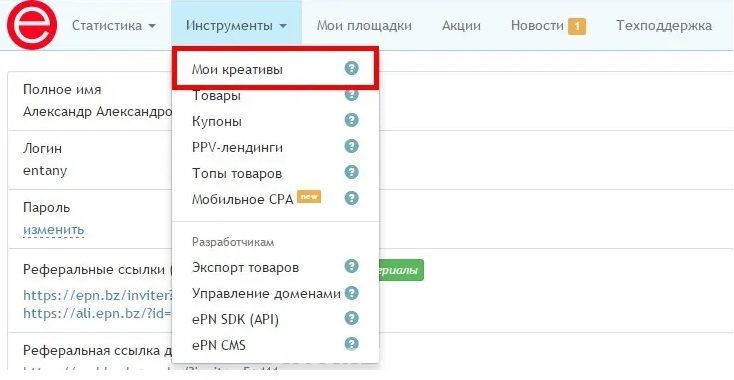The width and height of the screenshot is (734, 380).
Task: Click the green материалы button
Action: (x=400, y=270)
